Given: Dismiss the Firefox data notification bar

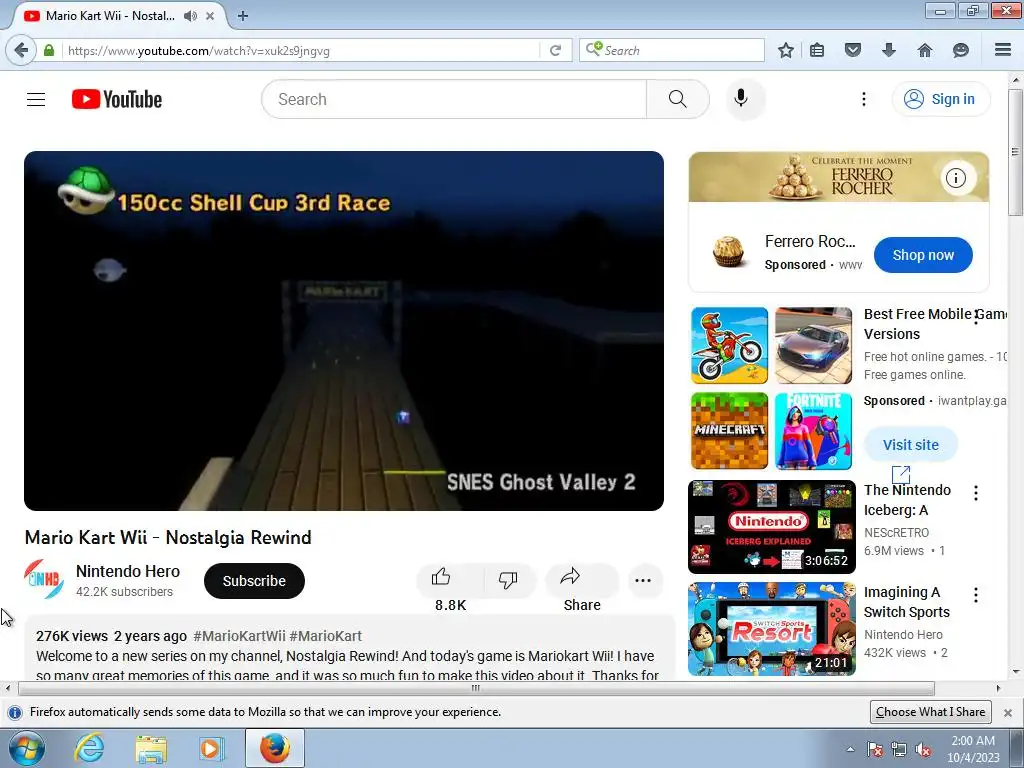Looking at the screenshot, I should [1008, 712].
